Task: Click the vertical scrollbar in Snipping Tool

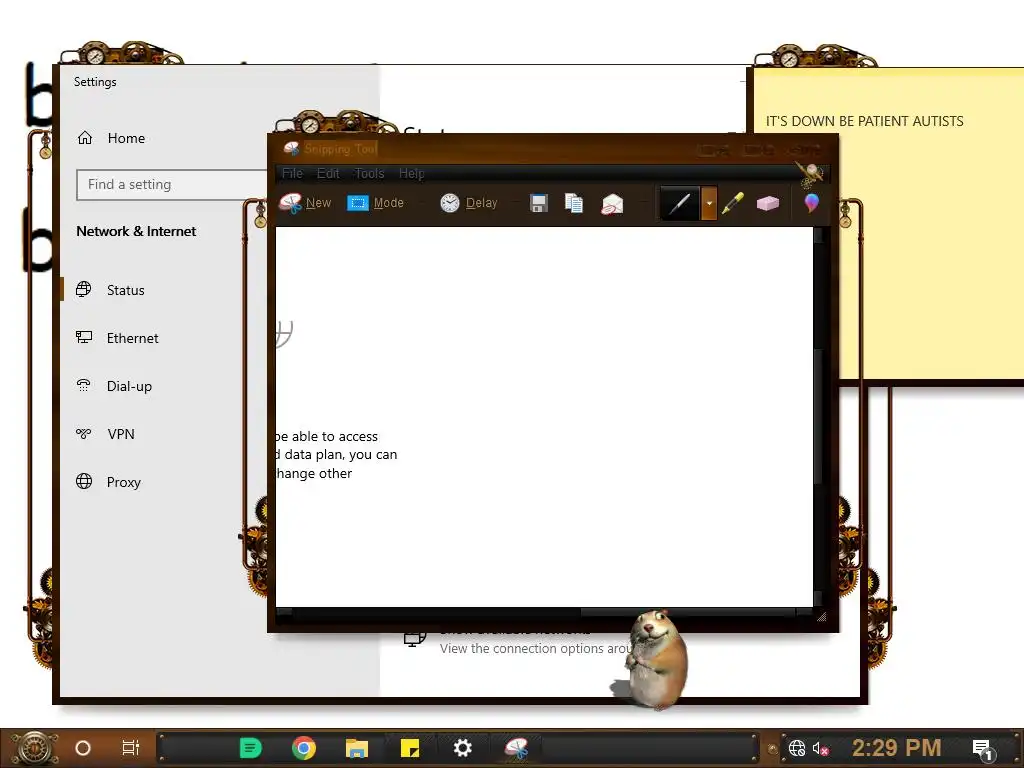Action: tap(818, 417)
